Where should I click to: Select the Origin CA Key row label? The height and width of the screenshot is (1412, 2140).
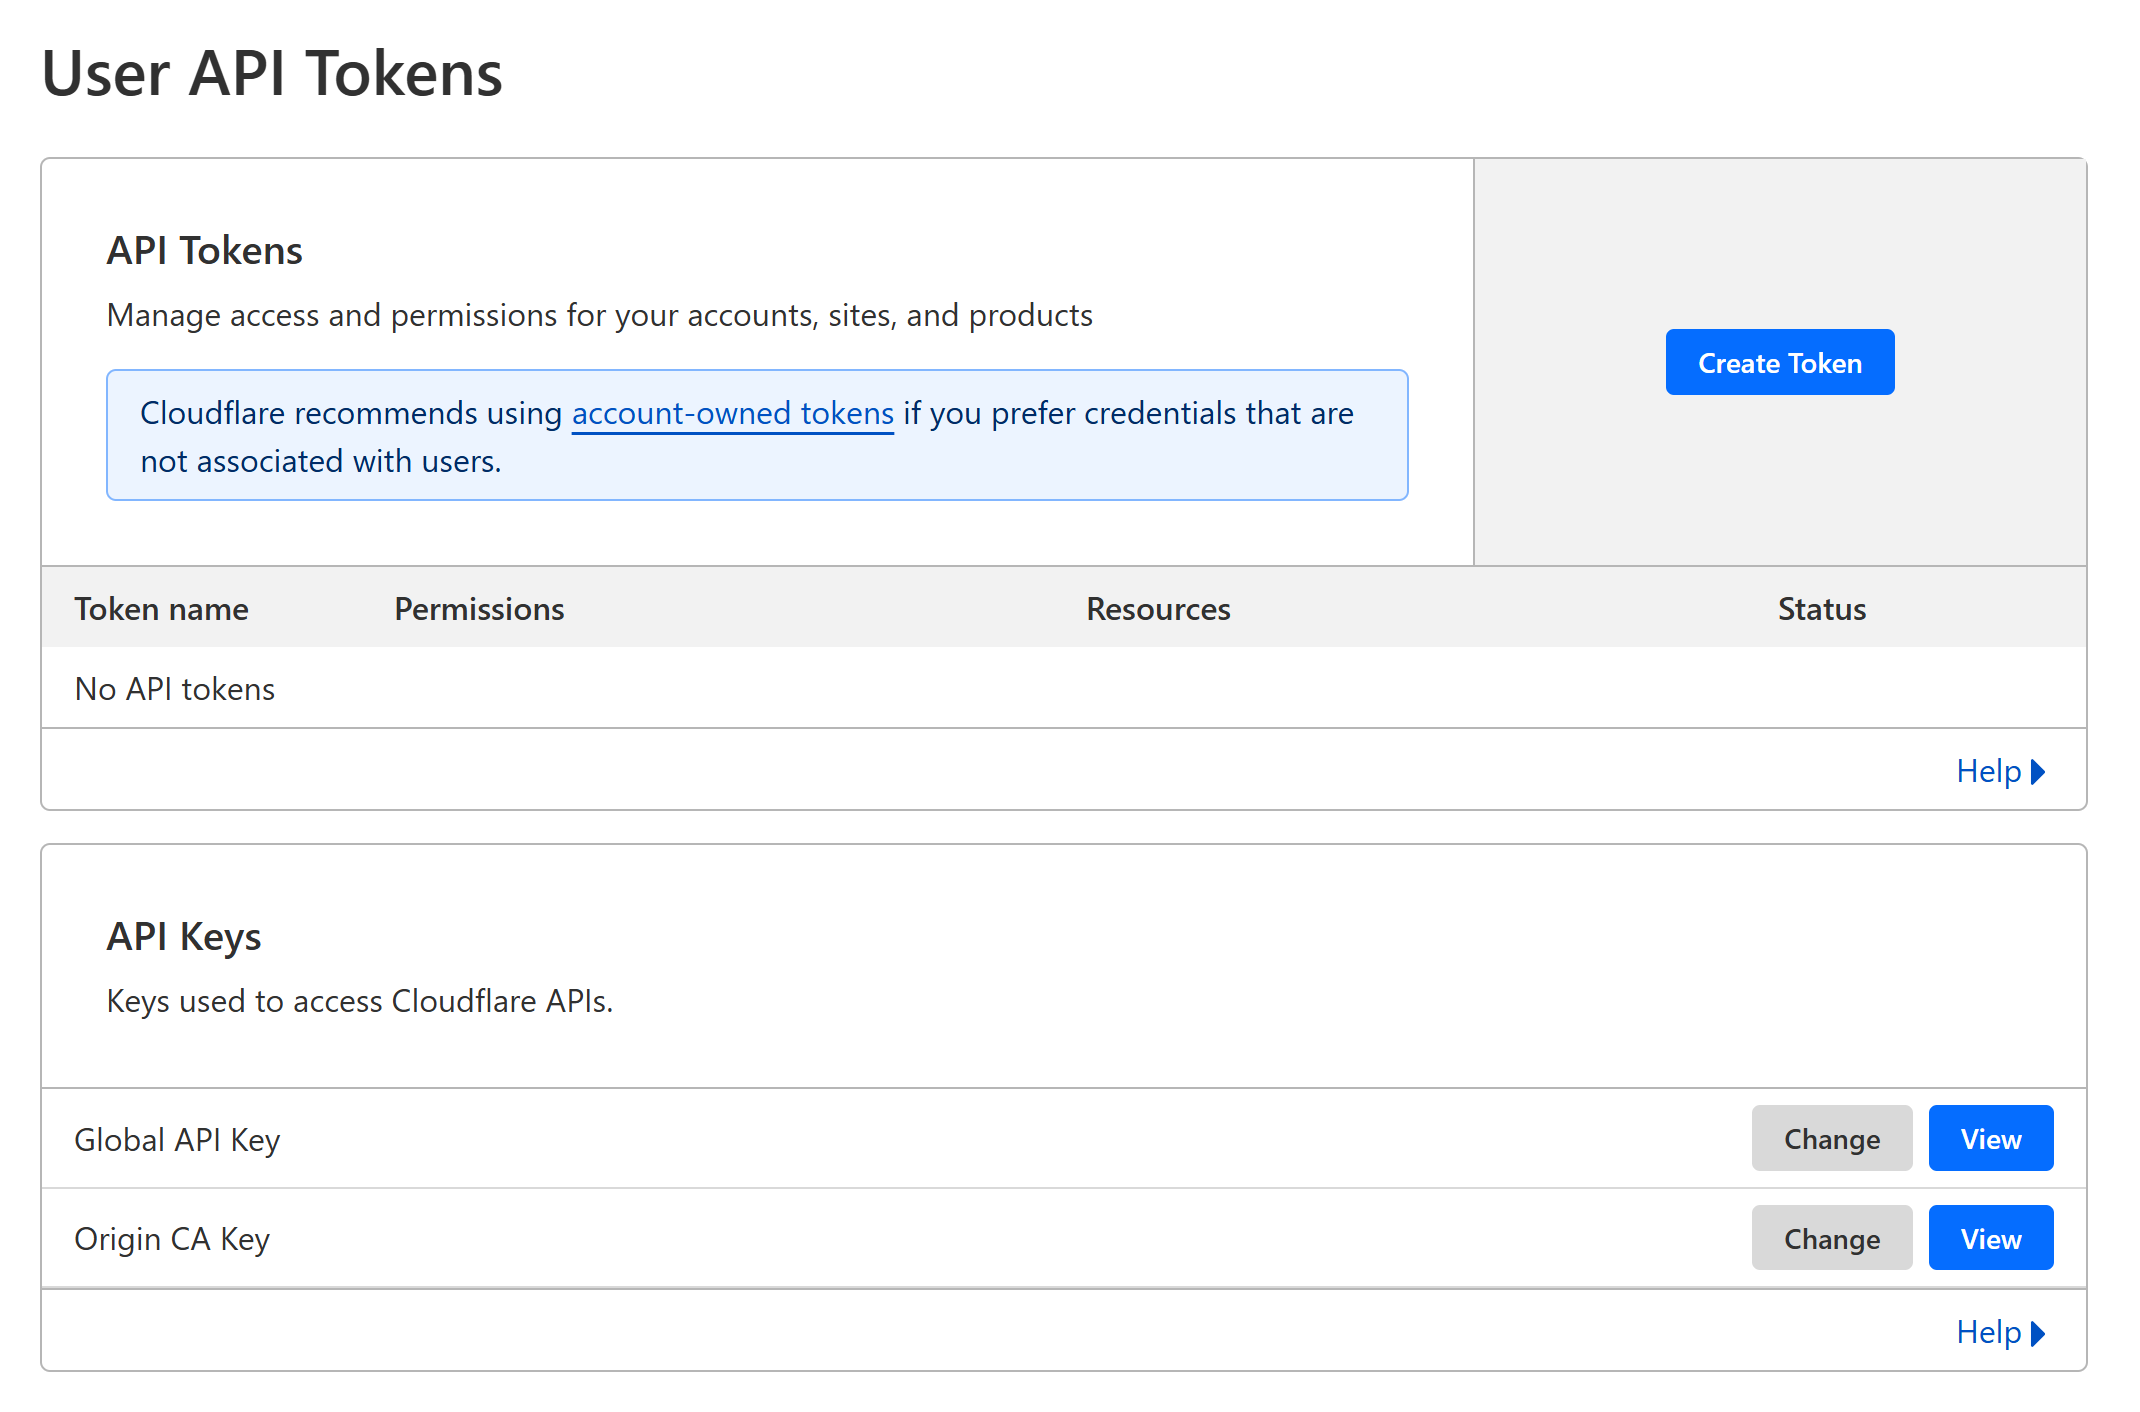(172, 1239)
